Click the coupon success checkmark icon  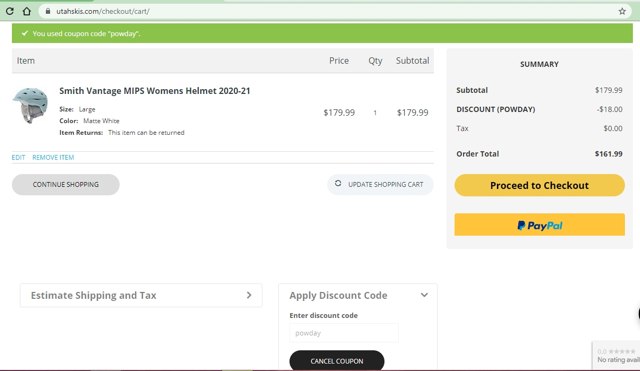(25, 33)
